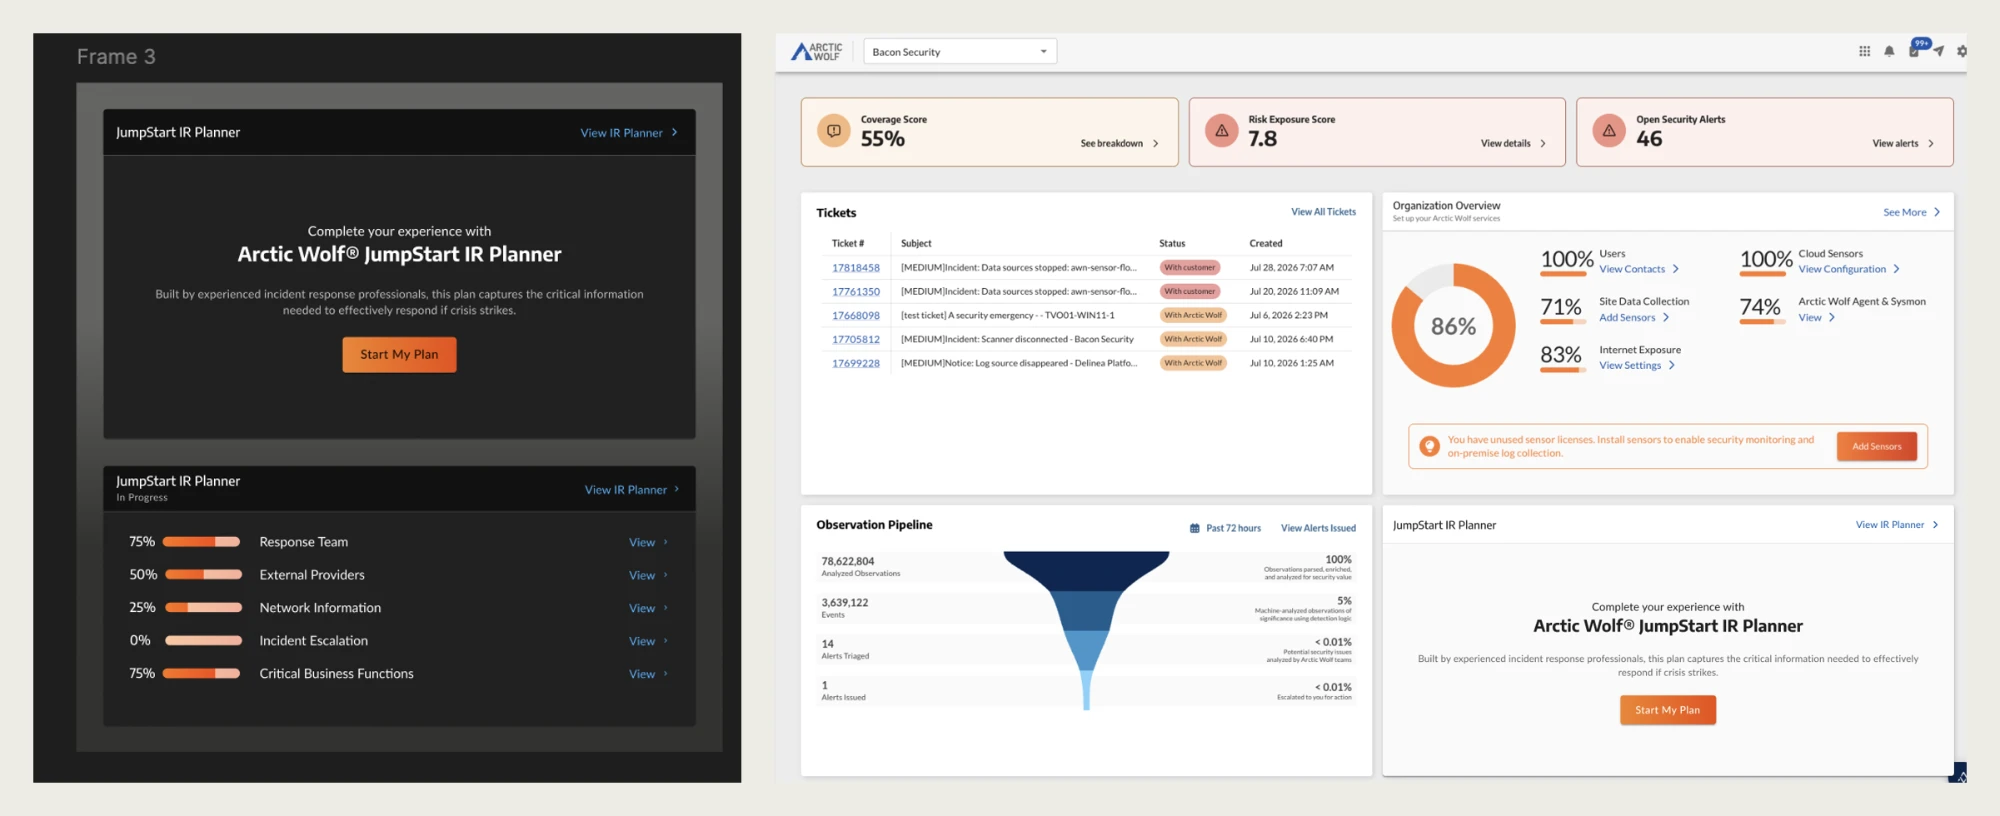
Task: Click the arrow next to View Contacts
Action: tap(1676, 269)
